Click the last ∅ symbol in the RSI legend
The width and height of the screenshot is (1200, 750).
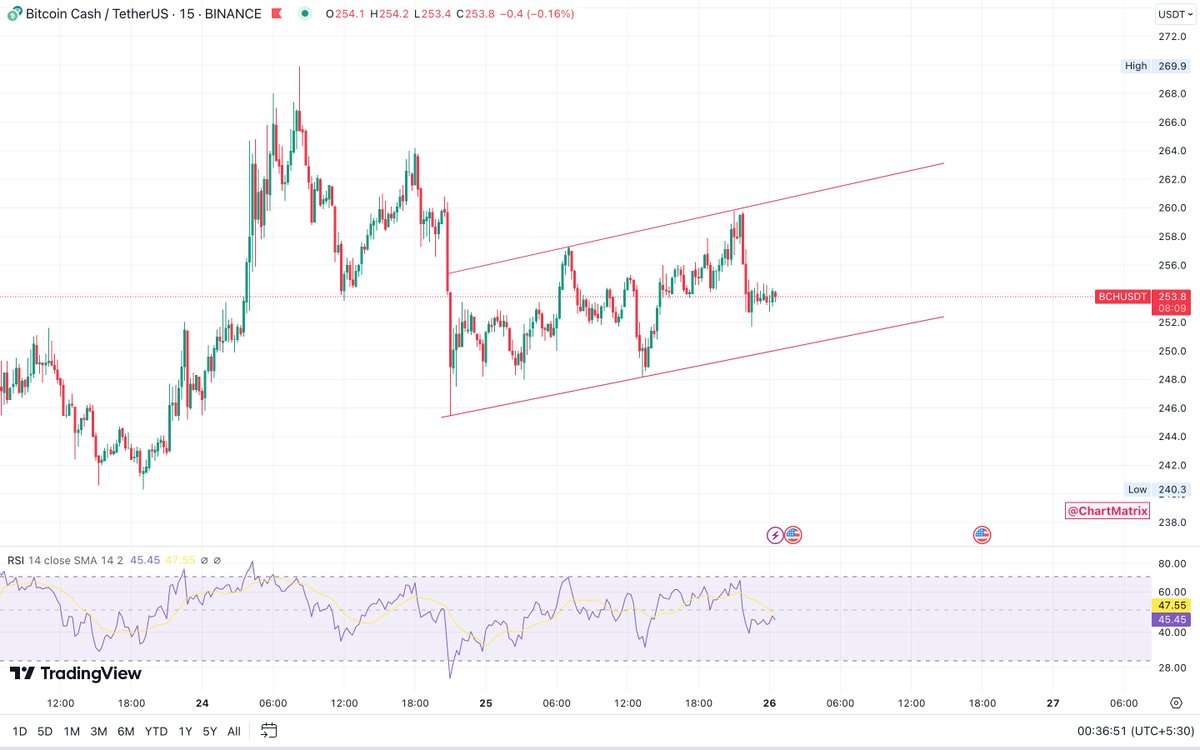click(217, 560)
